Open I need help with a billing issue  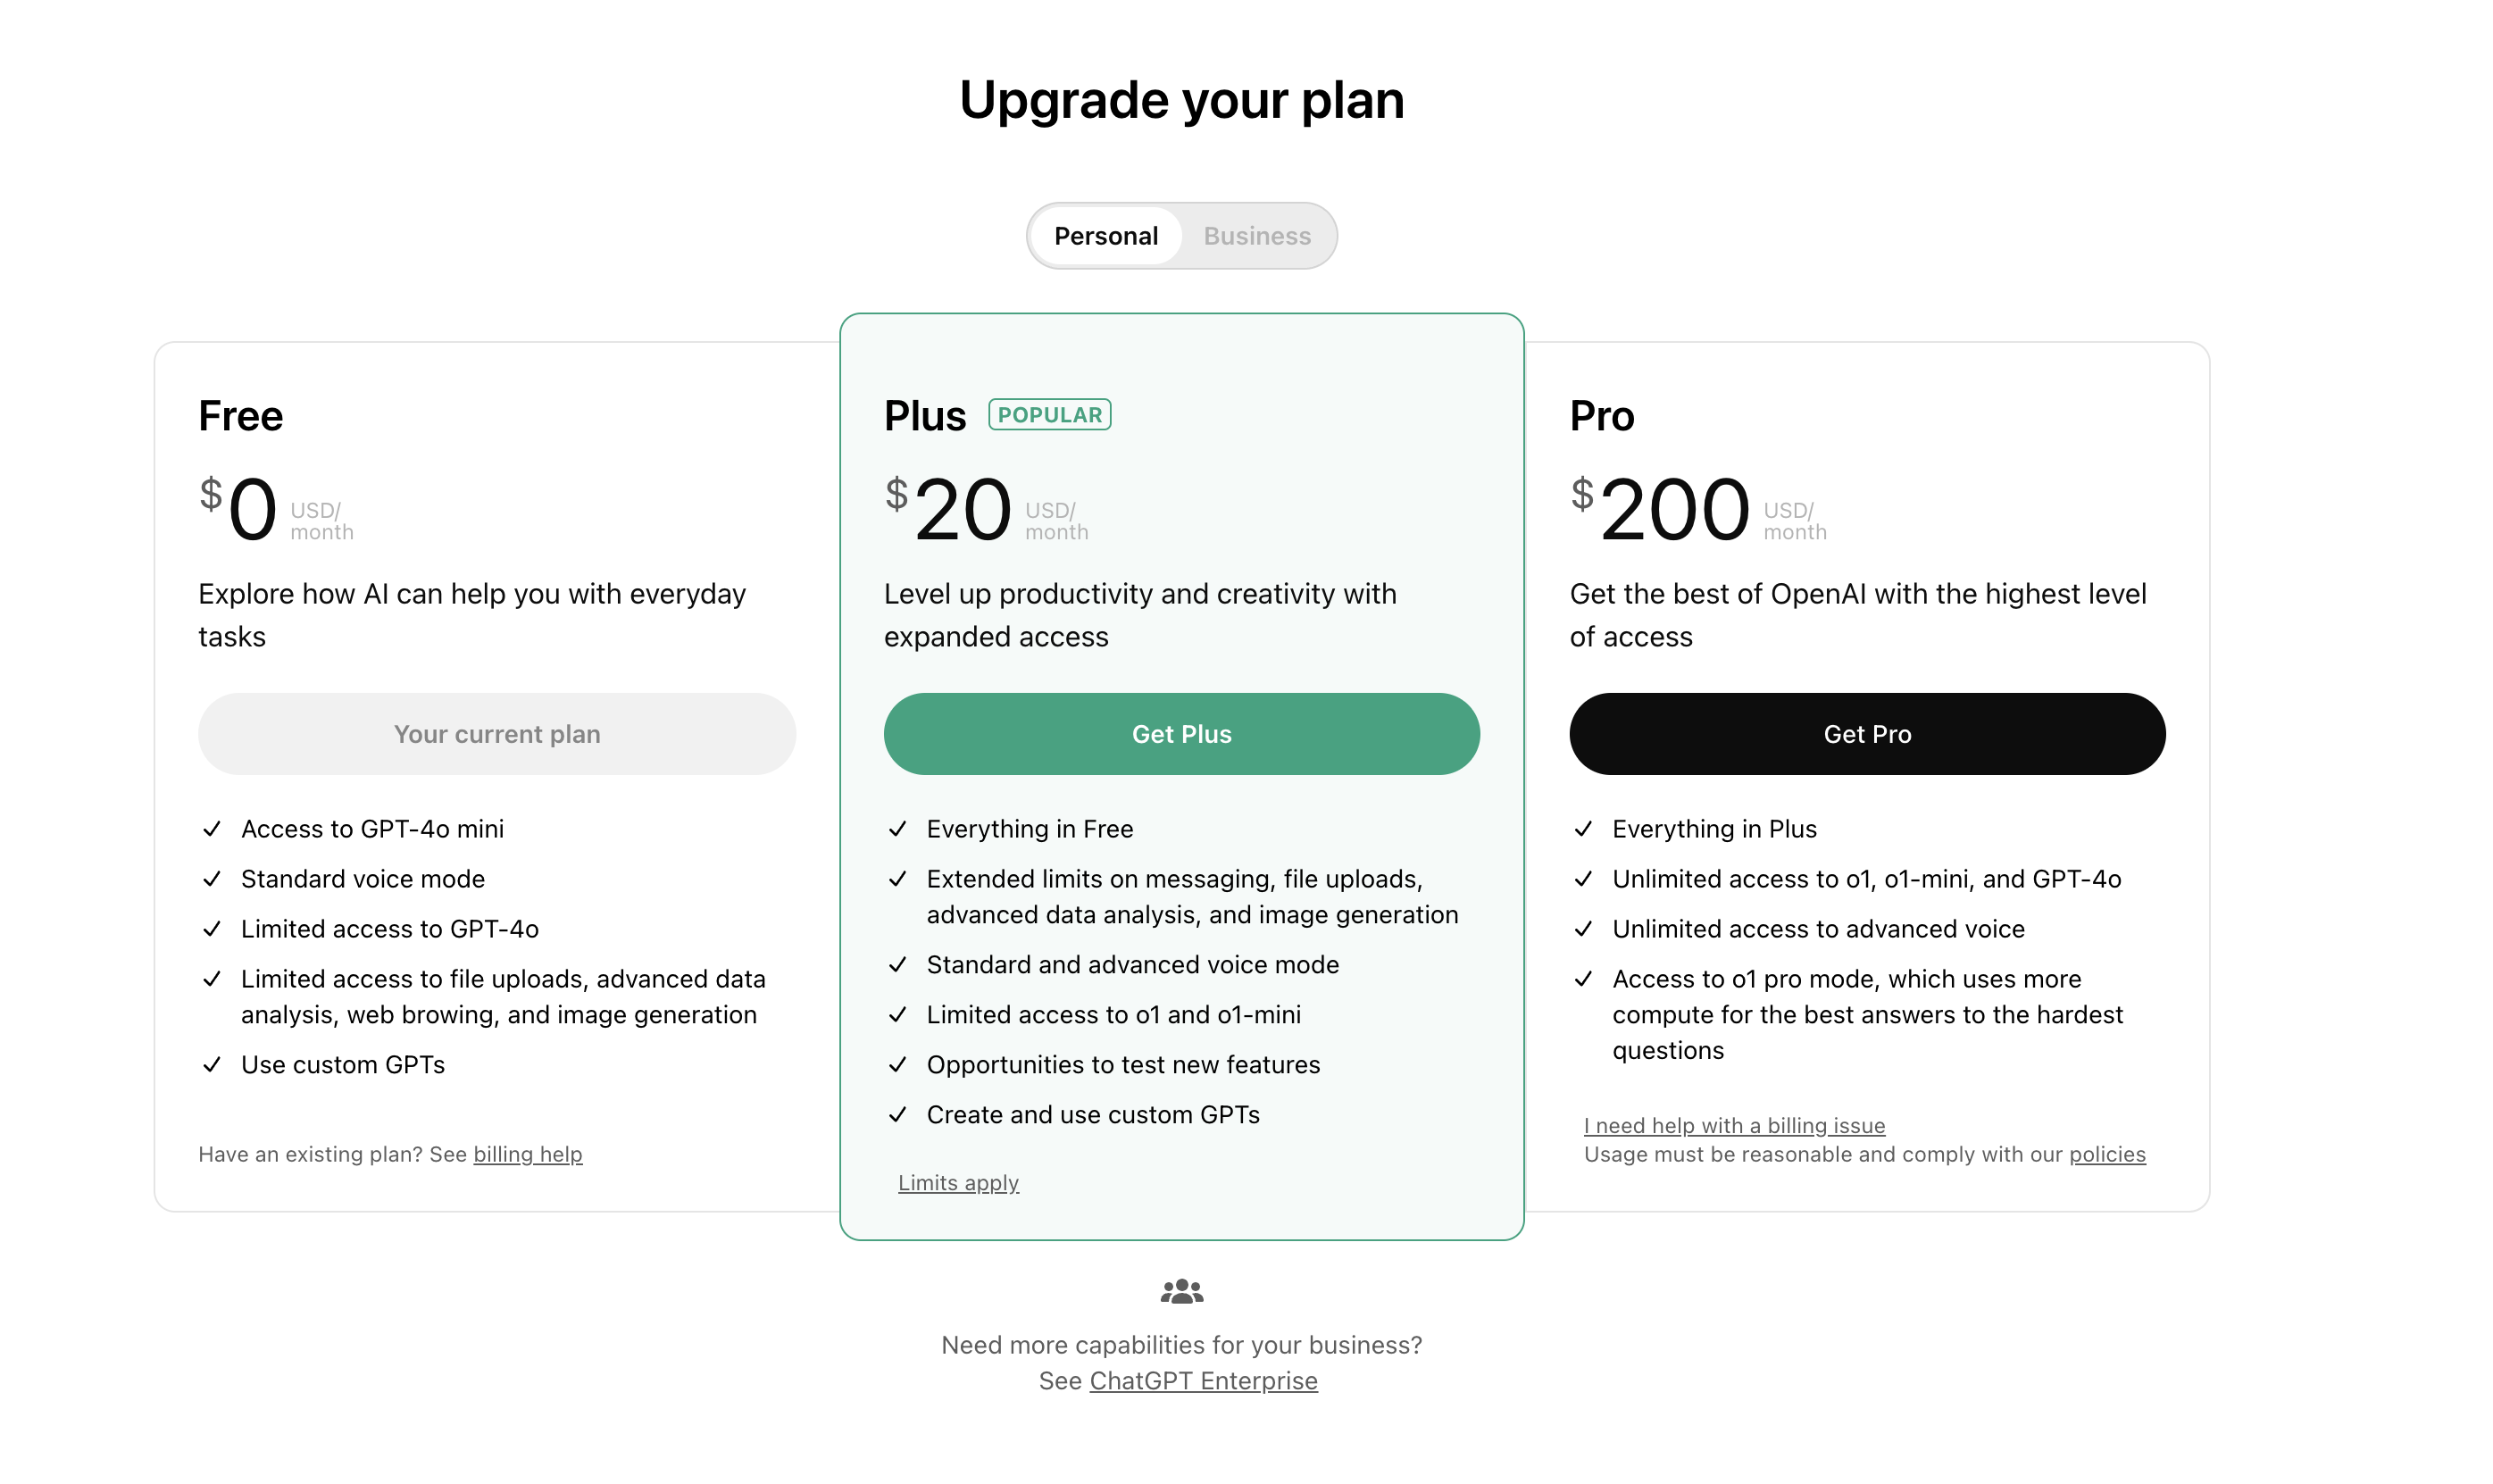1734,1126
